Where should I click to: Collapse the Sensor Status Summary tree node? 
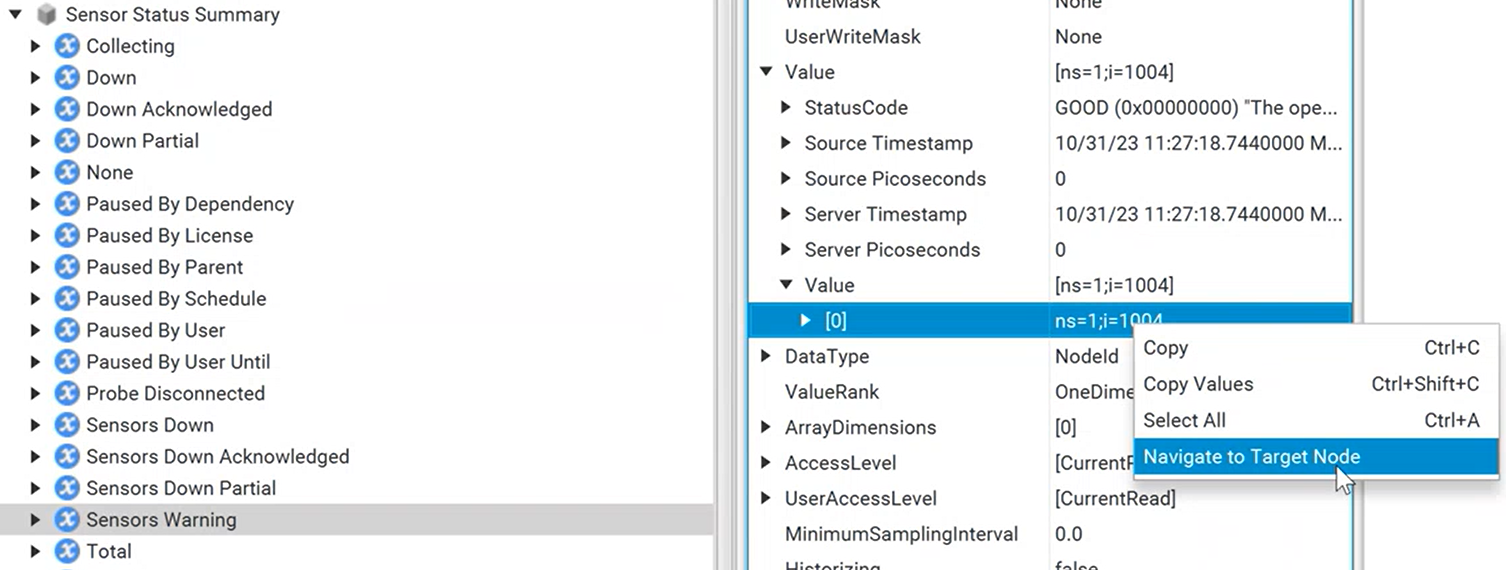coord(15,15)
